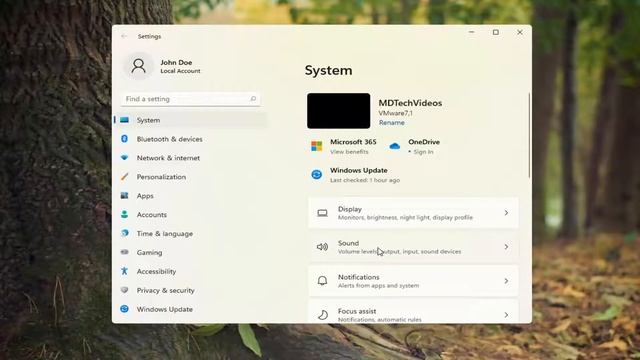This screenshot has width=640, height=360.
Task: Click the Display monitor icon
Action: 322,213
